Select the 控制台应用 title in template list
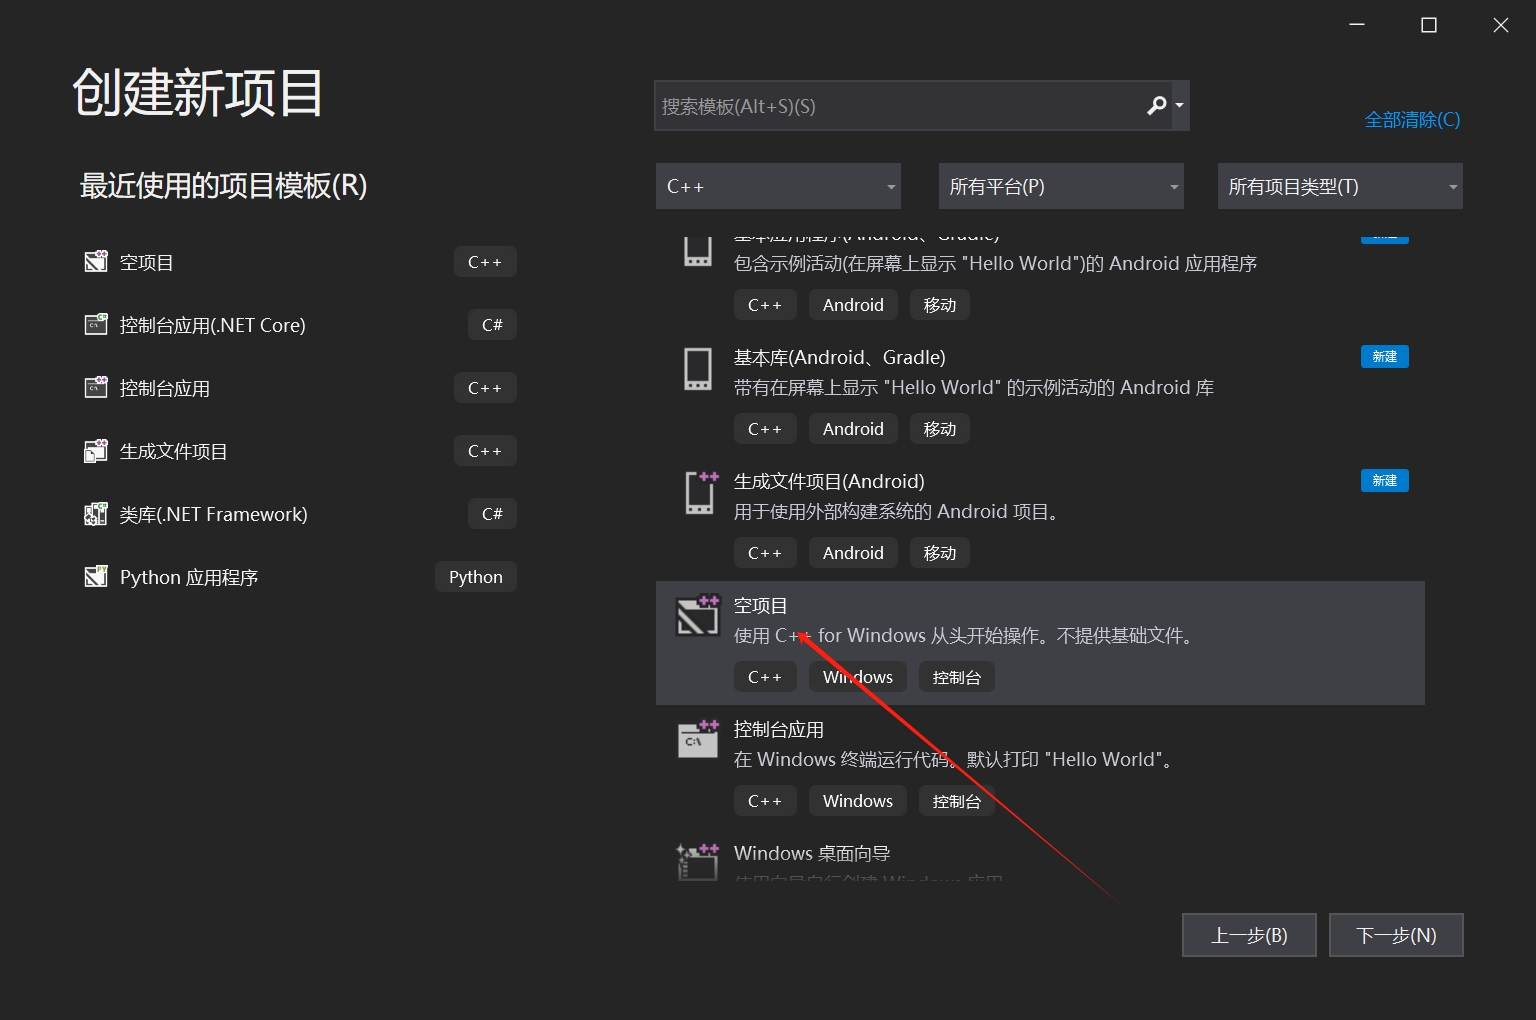 [x=779, y=729]
